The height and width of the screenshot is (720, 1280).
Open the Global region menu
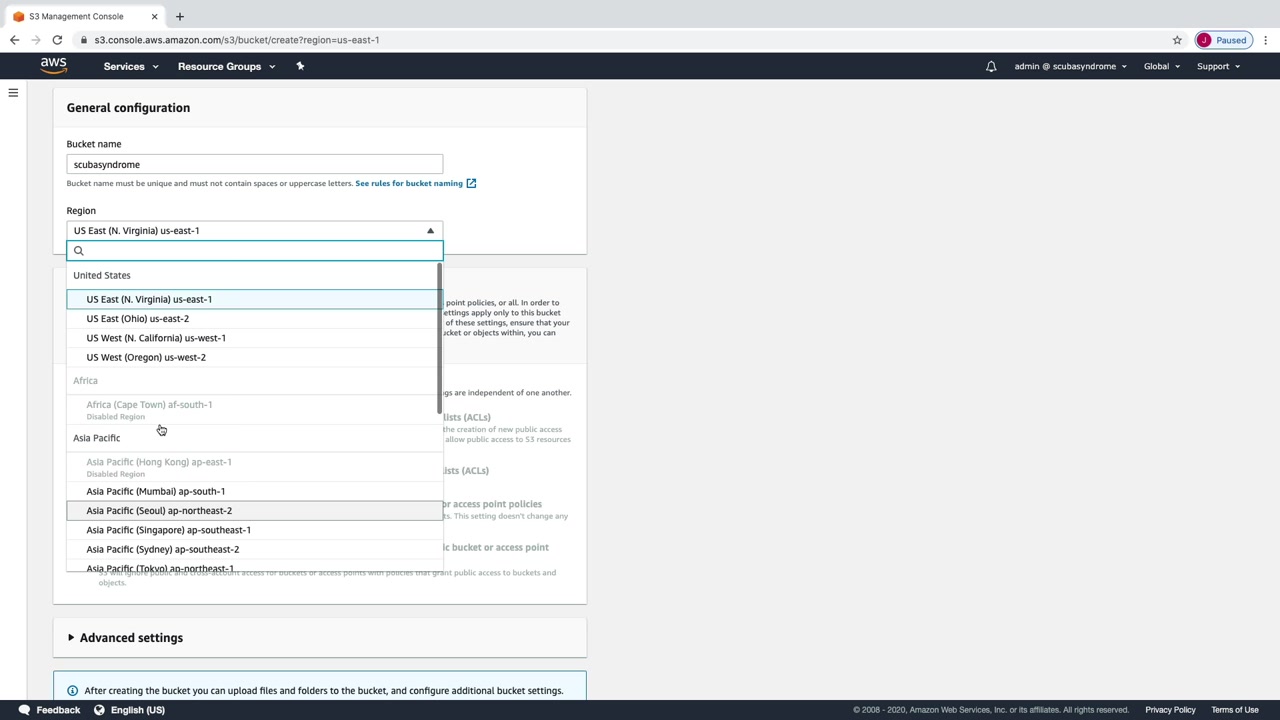coord(1162,66)
